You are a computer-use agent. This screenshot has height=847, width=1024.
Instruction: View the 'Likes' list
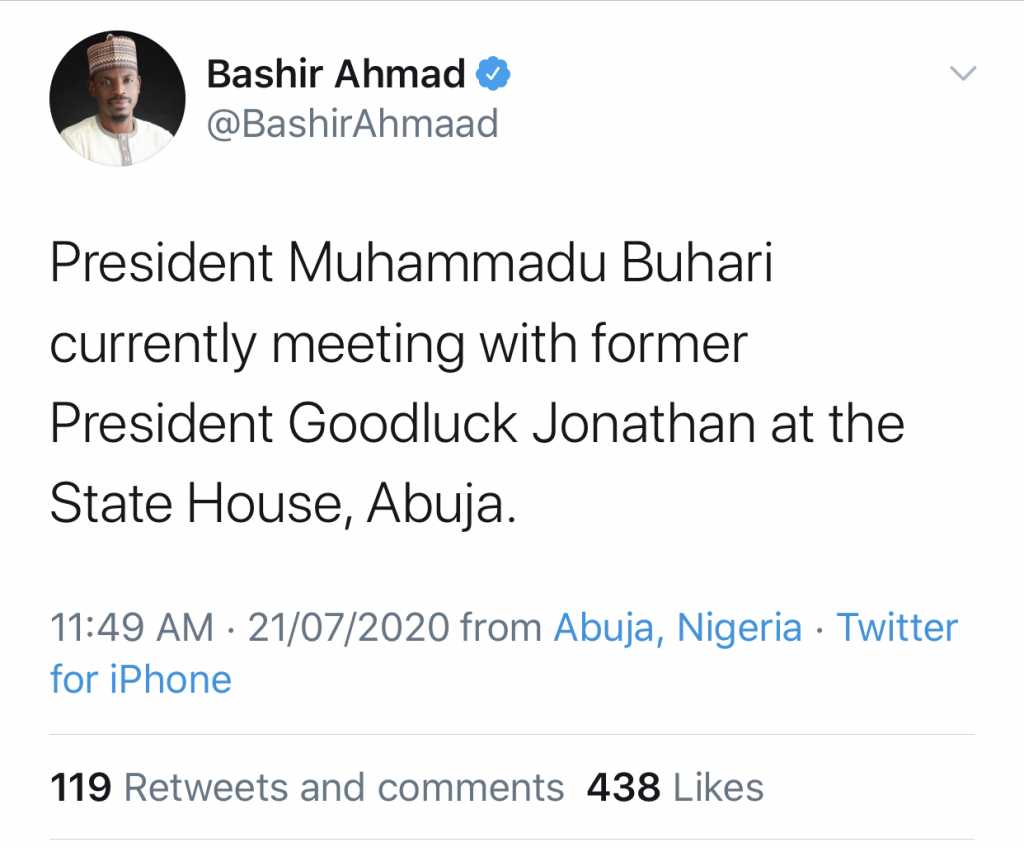pyautogui.click(x=718, y=788)
